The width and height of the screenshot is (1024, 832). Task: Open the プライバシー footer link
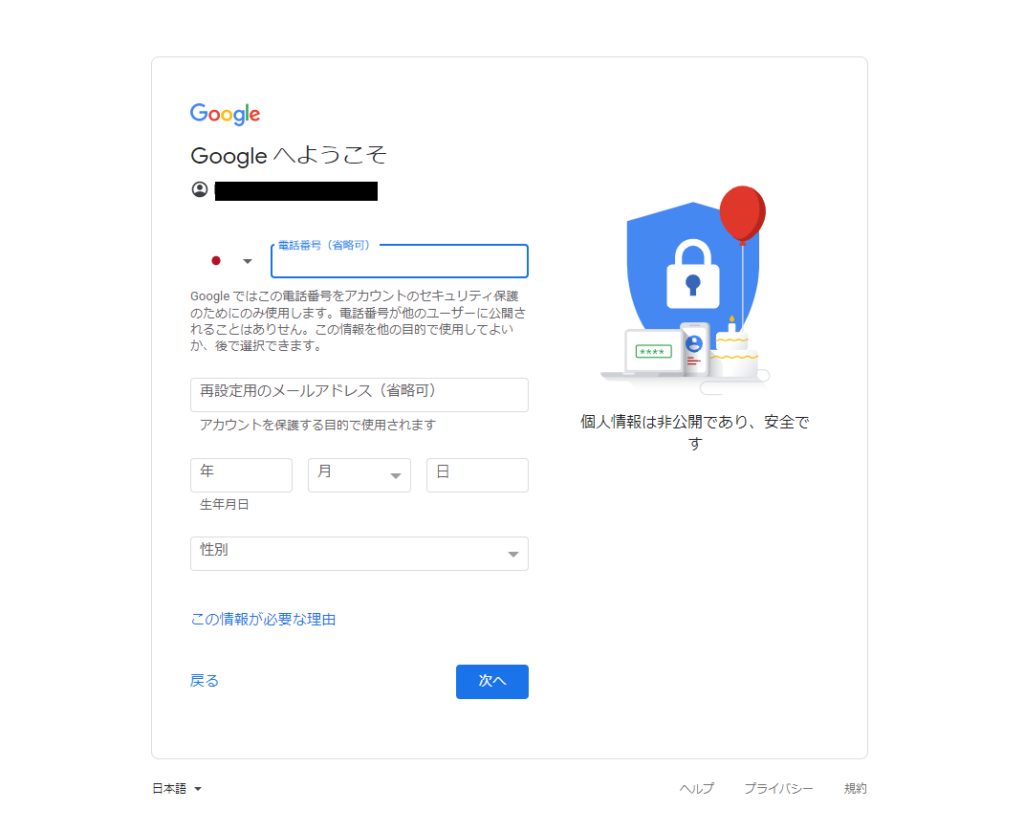[x=778, y=788]
